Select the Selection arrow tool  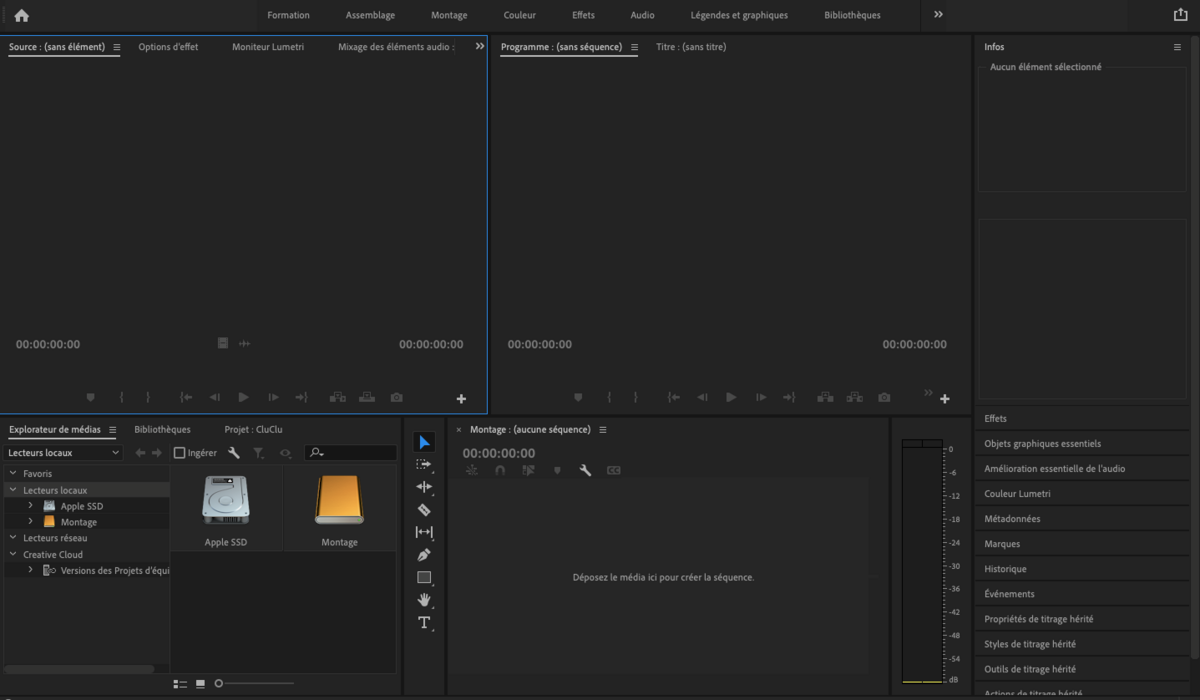point(424,442)
